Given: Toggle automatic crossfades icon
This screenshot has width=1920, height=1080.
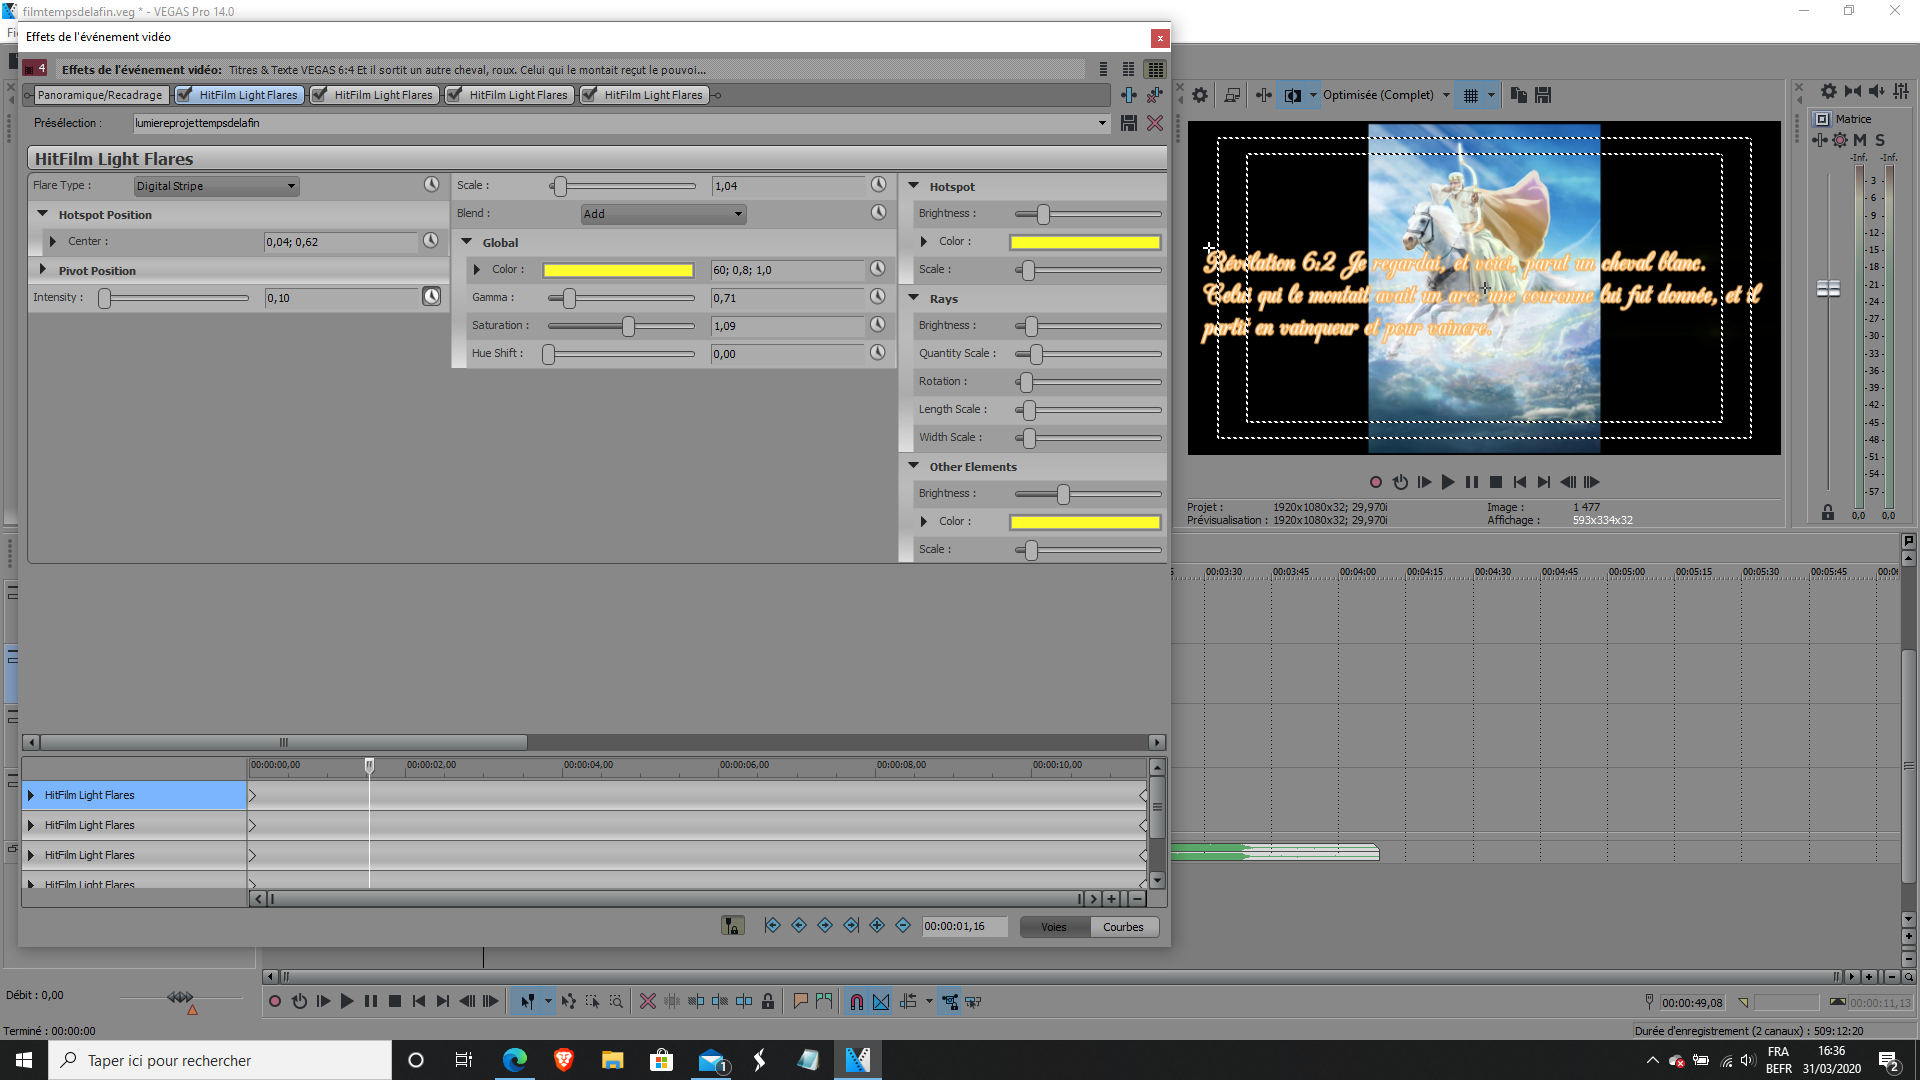Looking at the screenshot, I should (x=881, y=1001).
